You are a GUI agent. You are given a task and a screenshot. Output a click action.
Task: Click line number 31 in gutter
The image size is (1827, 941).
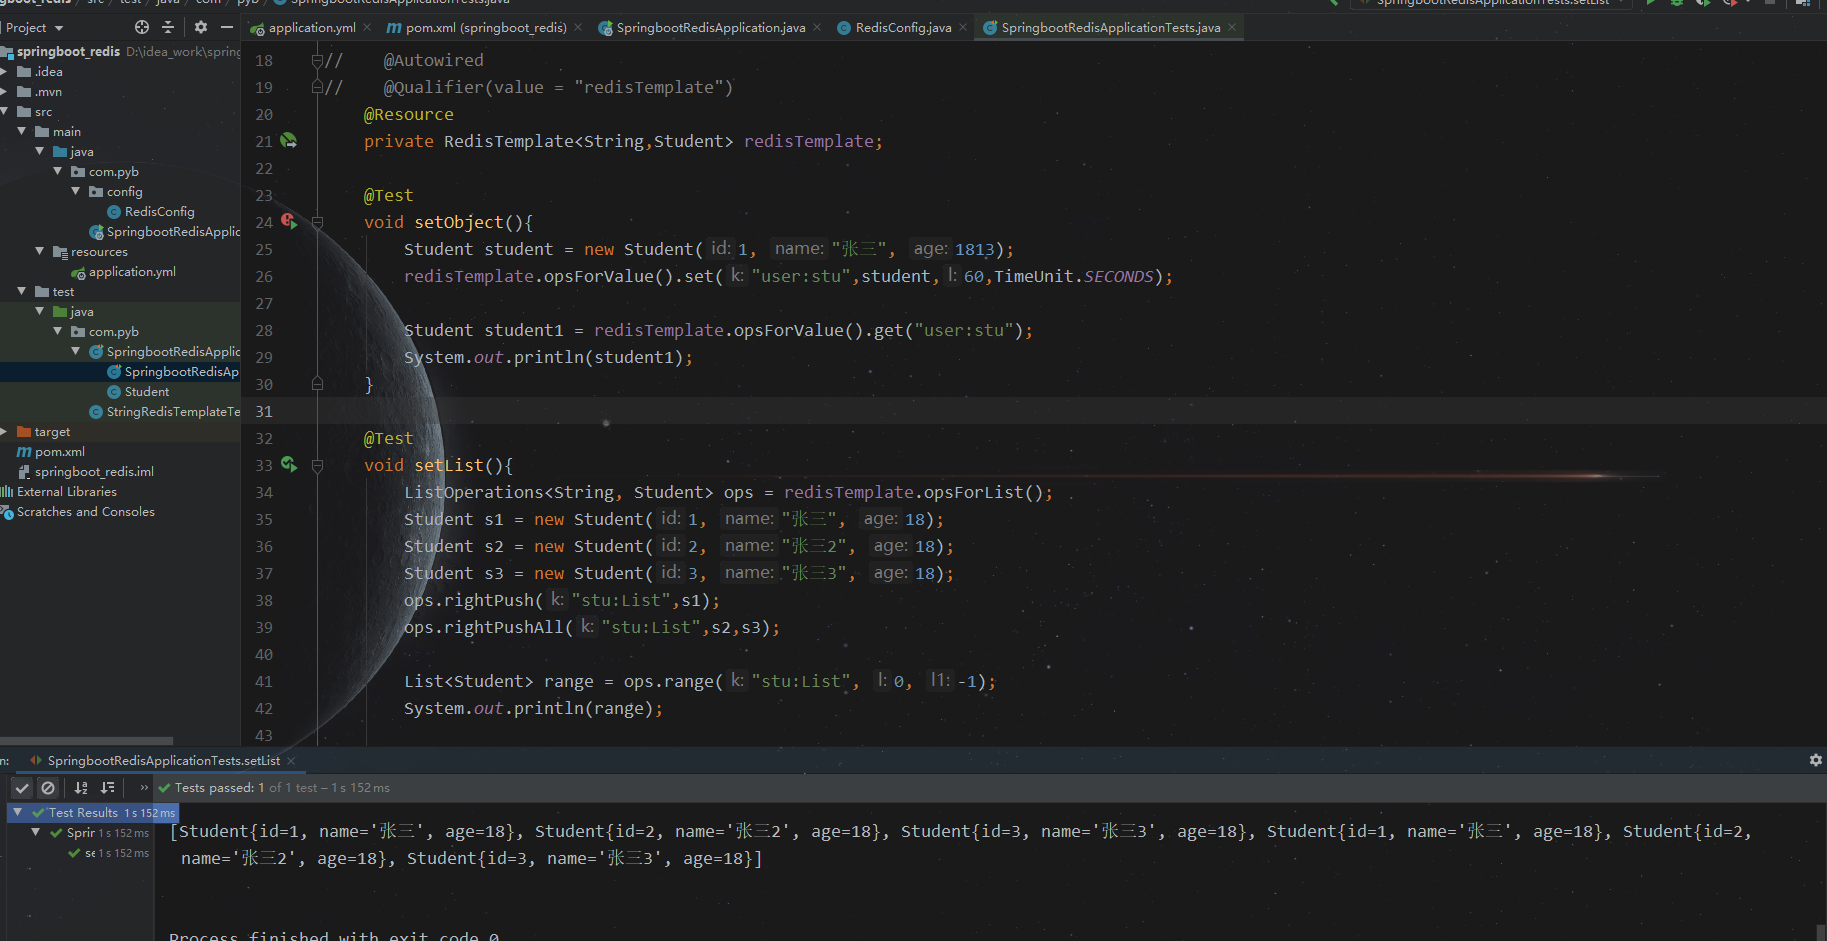pyautogui.click(x=263, y=411)
